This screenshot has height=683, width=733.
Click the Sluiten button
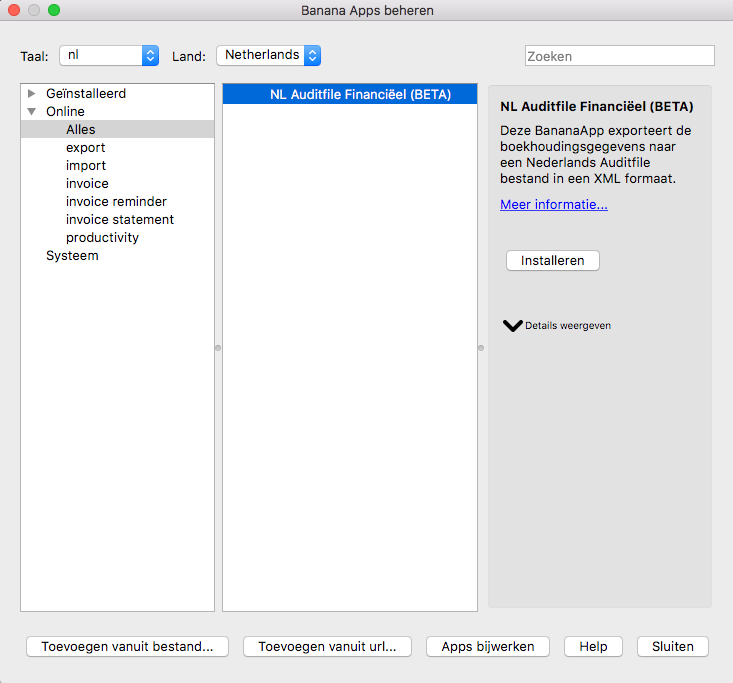coord(673,647)
